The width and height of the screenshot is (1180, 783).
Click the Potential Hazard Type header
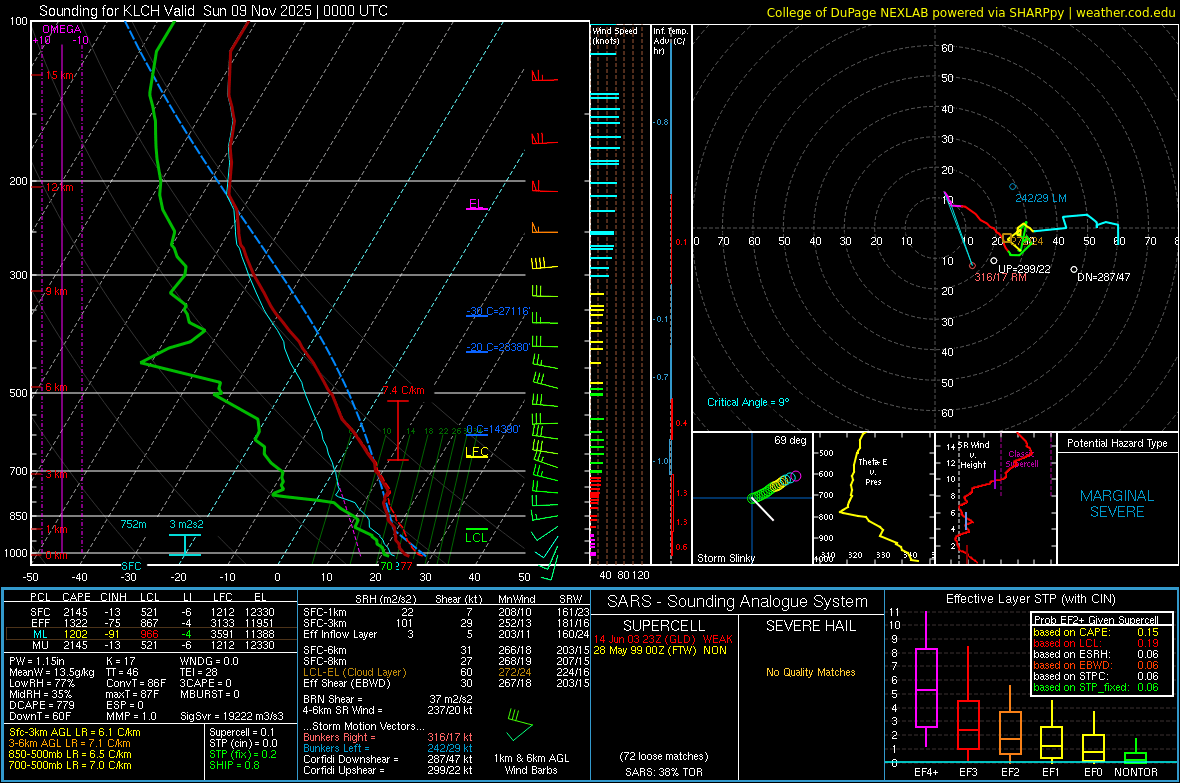(1117, 443)
